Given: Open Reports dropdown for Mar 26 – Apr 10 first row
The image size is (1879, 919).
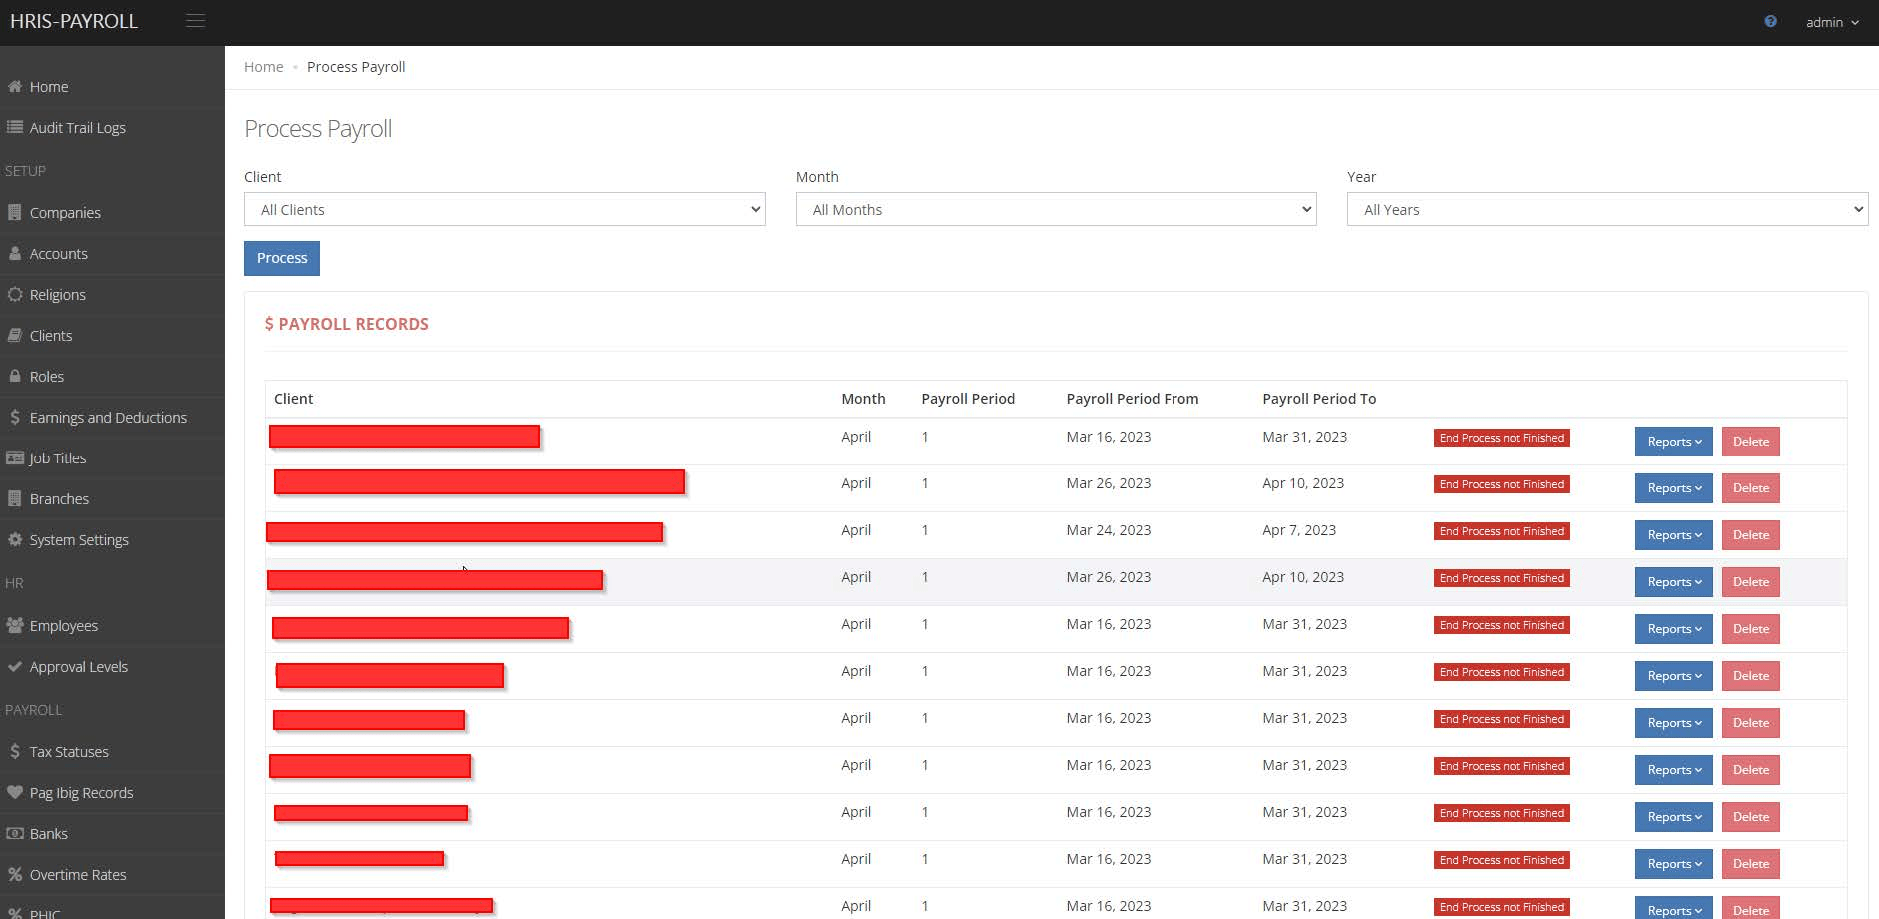Looking at the screenshot, I should point(1674,488).
